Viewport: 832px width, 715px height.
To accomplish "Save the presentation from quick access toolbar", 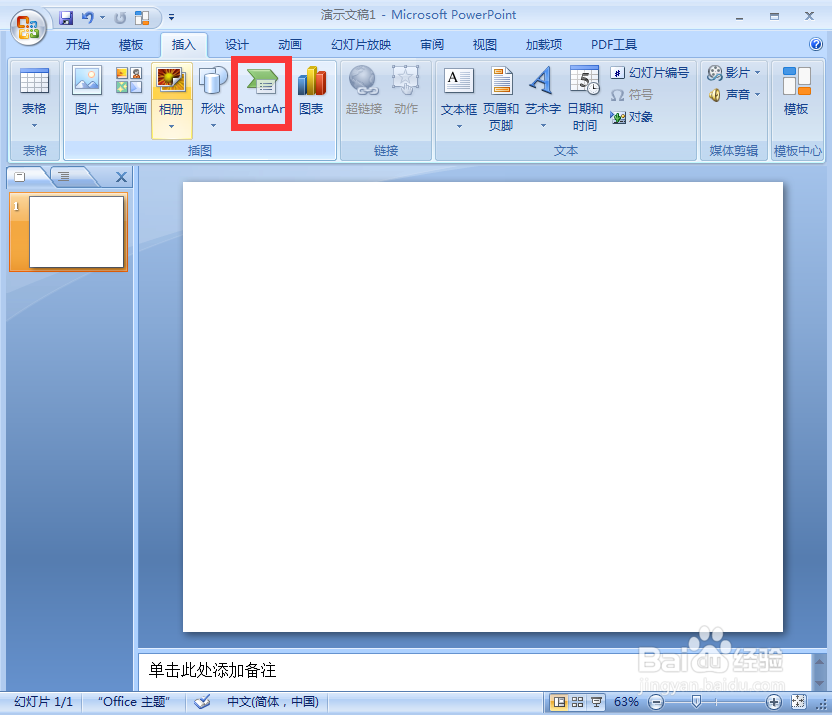I will click(x=66, y=18).
